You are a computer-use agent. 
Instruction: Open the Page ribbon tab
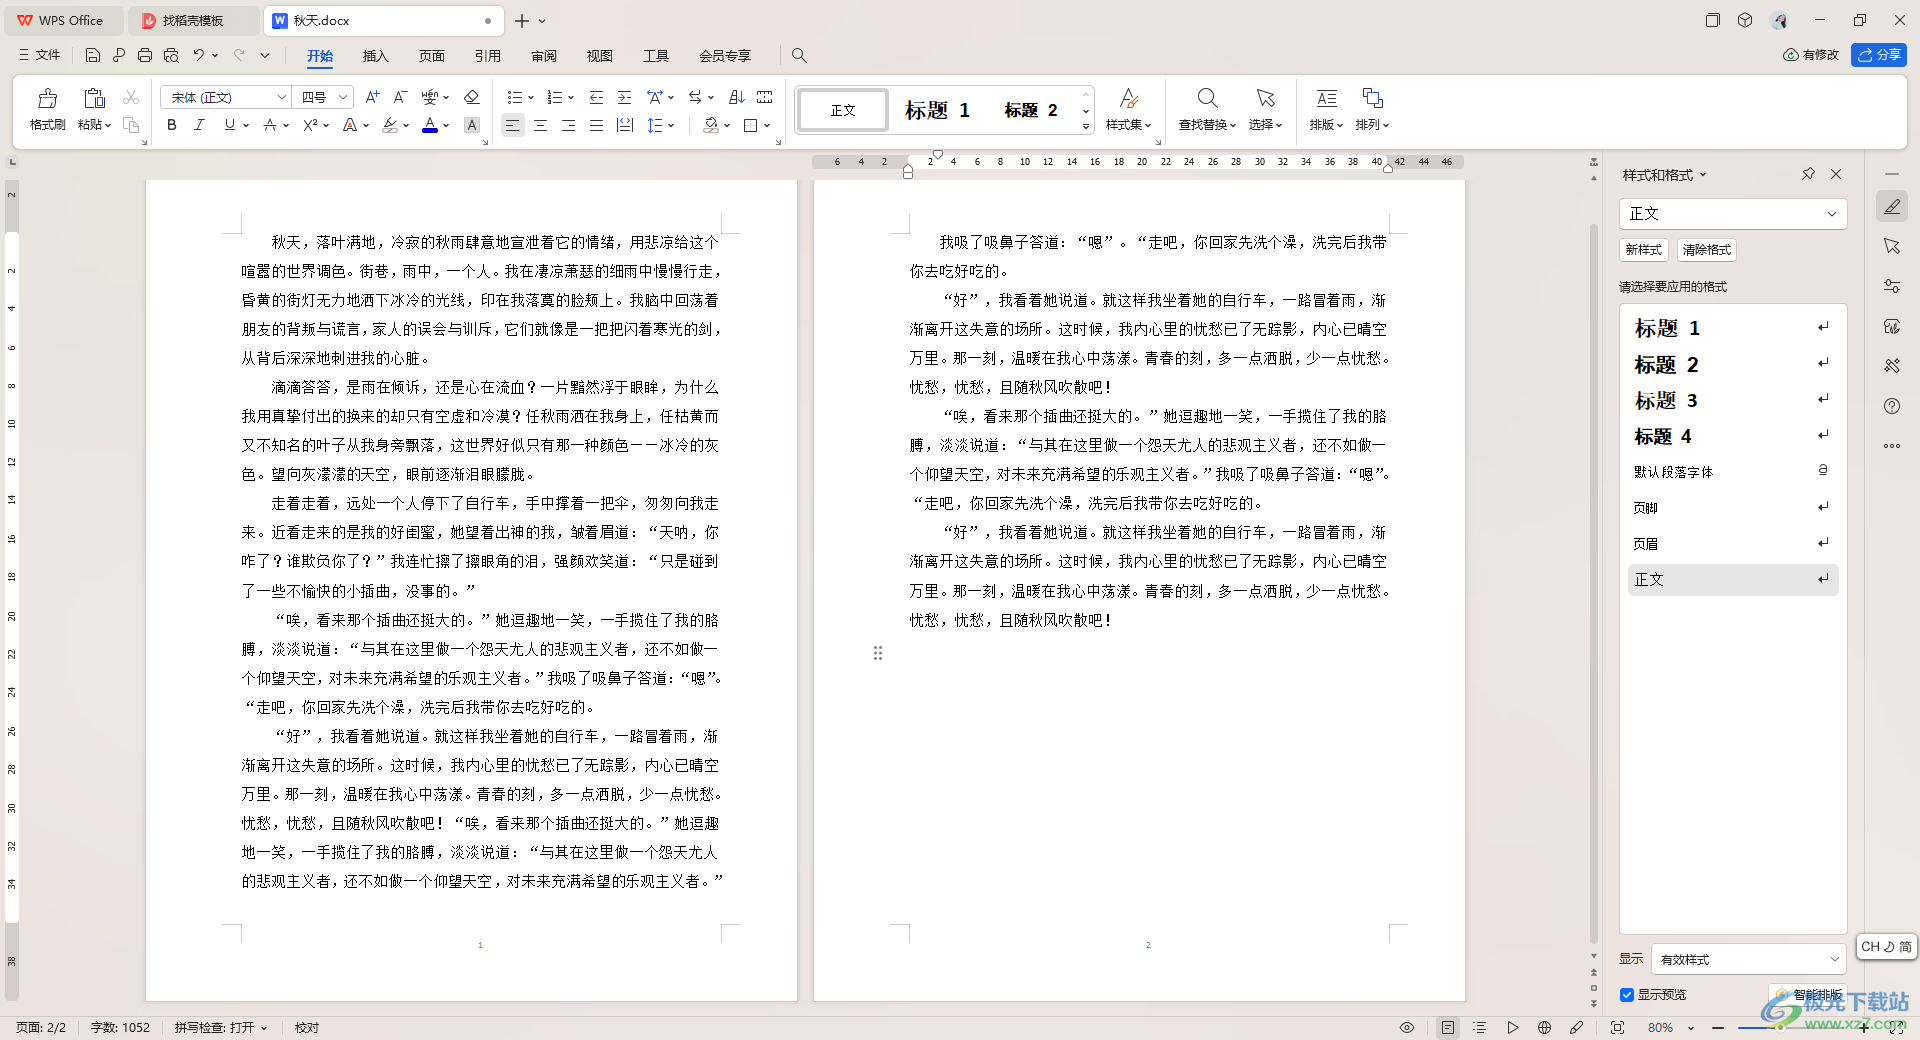431,56
